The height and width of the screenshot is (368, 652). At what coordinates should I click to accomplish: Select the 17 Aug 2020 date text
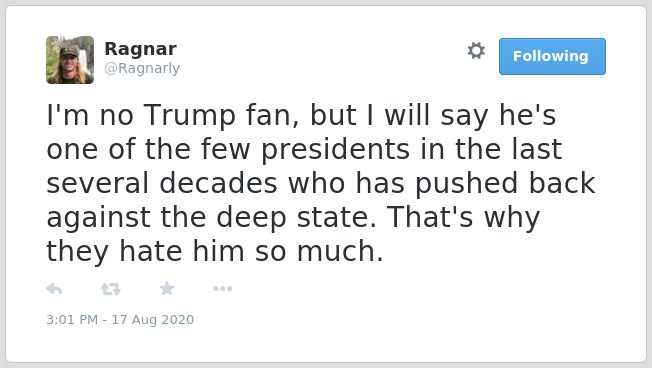coord(153,320)
